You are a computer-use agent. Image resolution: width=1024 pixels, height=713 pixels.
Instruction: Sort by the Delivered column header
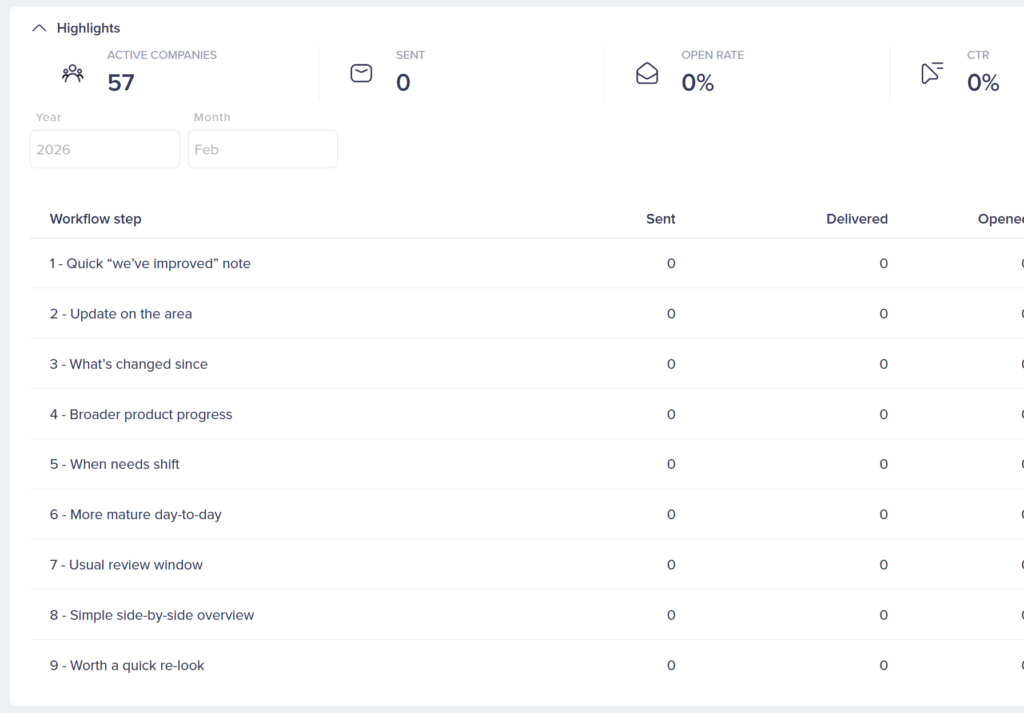[856, 219]
